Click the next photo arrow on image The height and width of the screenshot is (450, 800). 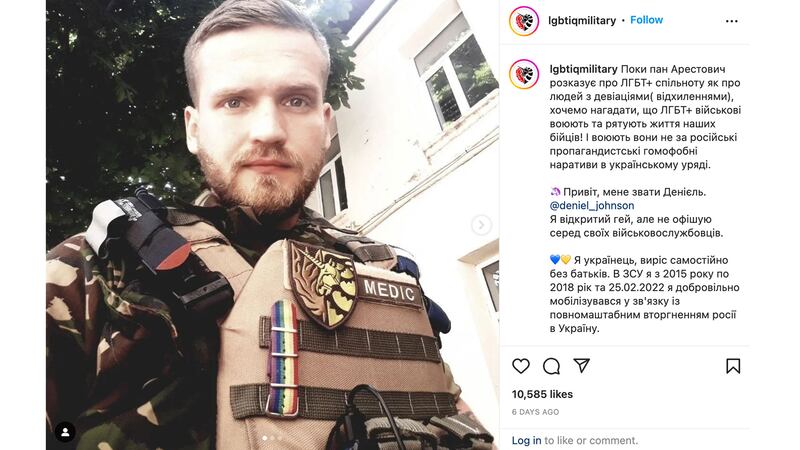pyautogui.click(x=481, y=224)
